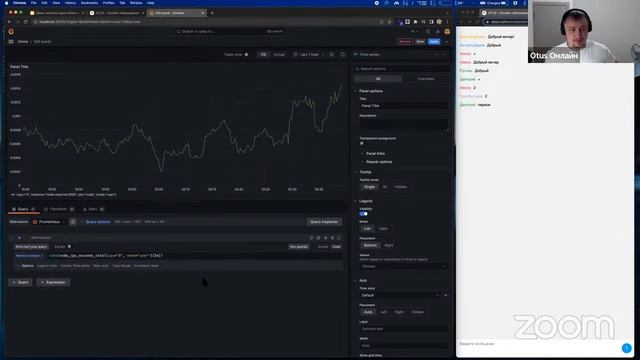Expand Query options

coord(97,222)
